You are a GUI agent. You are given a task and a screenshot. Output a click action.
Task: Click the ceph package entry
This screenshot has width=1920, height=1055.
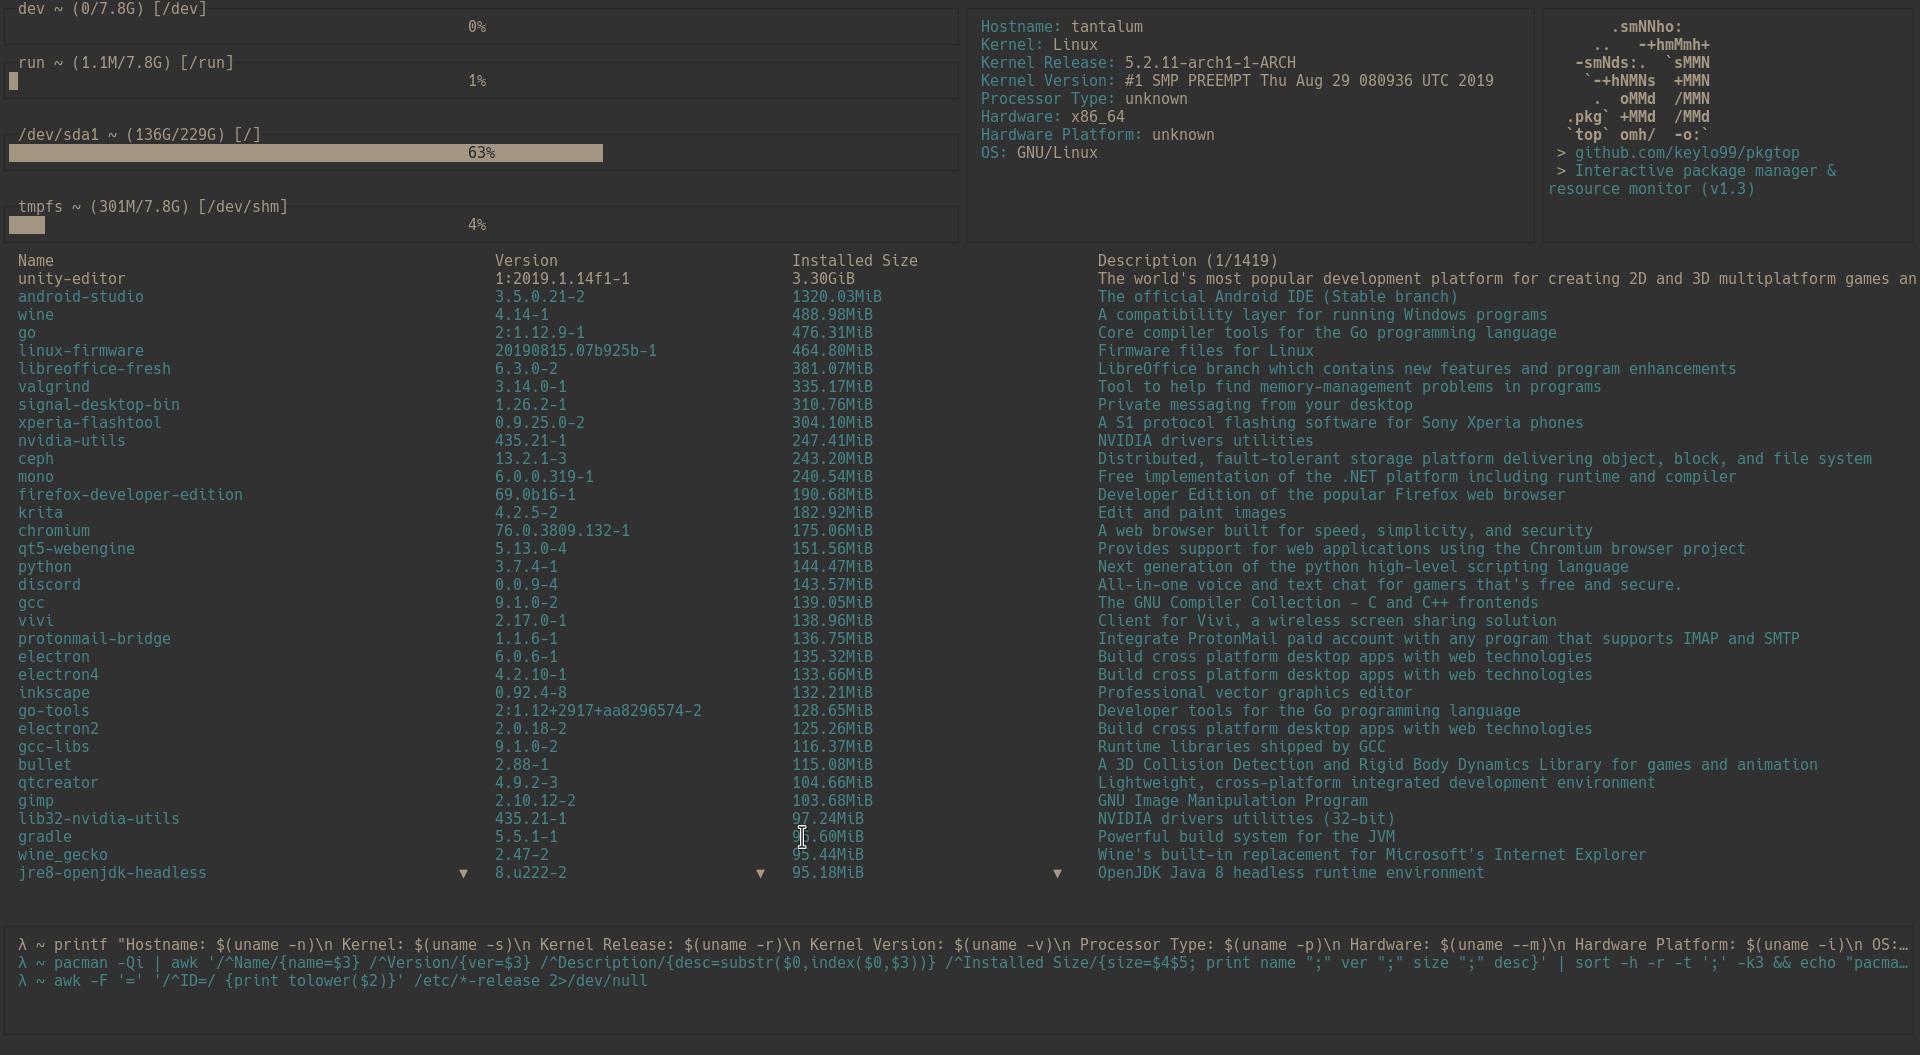tap(36, 459)
